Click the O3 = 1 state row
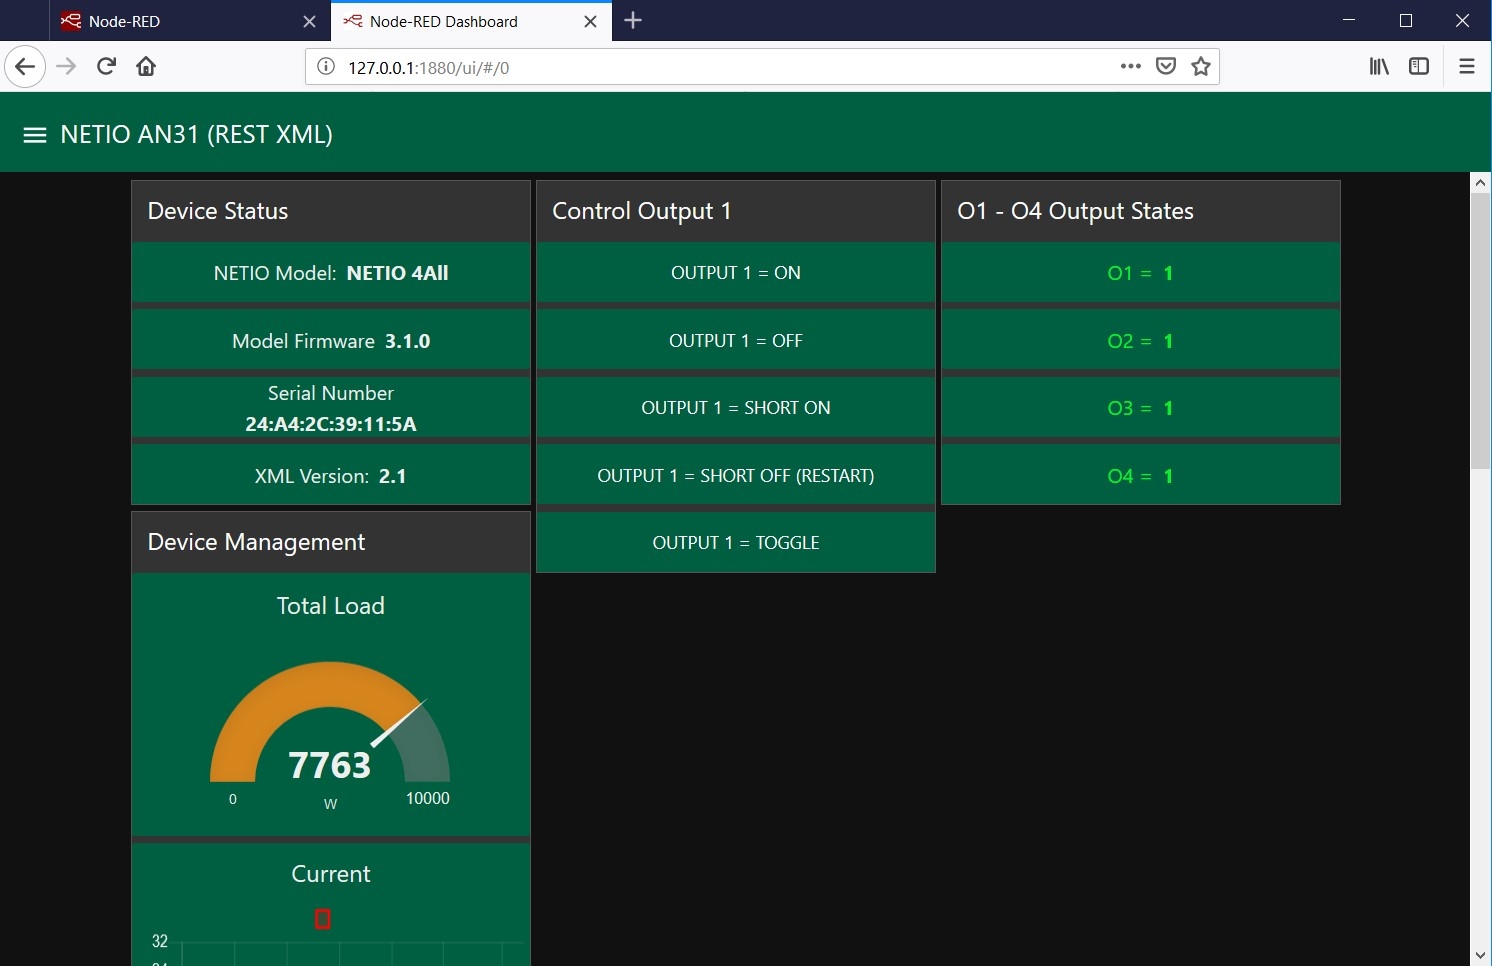The width and height of the screenshot is (1492, 966). pyautogui.click(x=1141, y=408)
